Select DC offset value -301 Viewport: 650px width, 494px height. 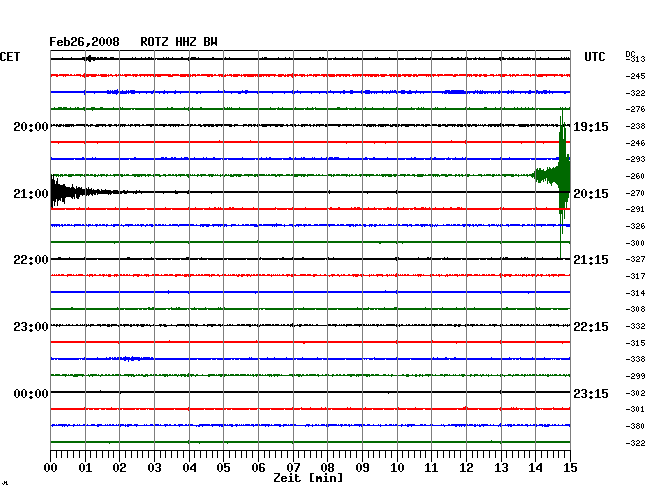coord(635,409)
